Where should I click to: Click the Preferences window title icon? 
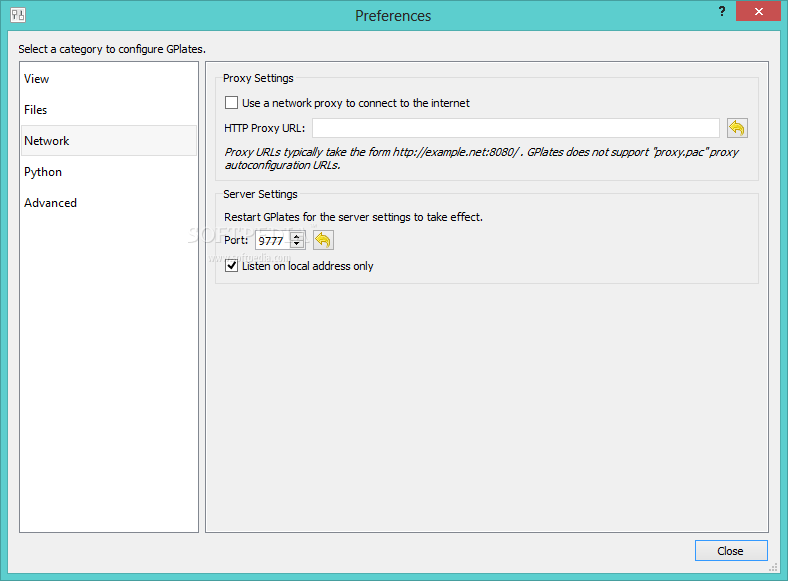pyautogui.click(x=18, y=15)
